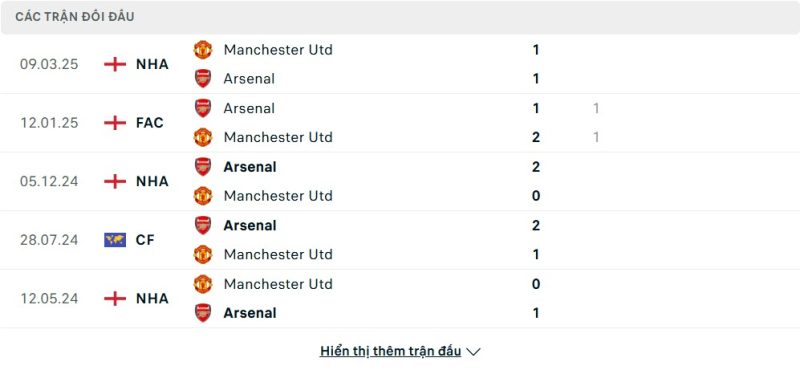Screen dimensions: 800x374
Task: Open the 12.05.24 match row date
Action: pyautogui.click(x=49, y=298)
